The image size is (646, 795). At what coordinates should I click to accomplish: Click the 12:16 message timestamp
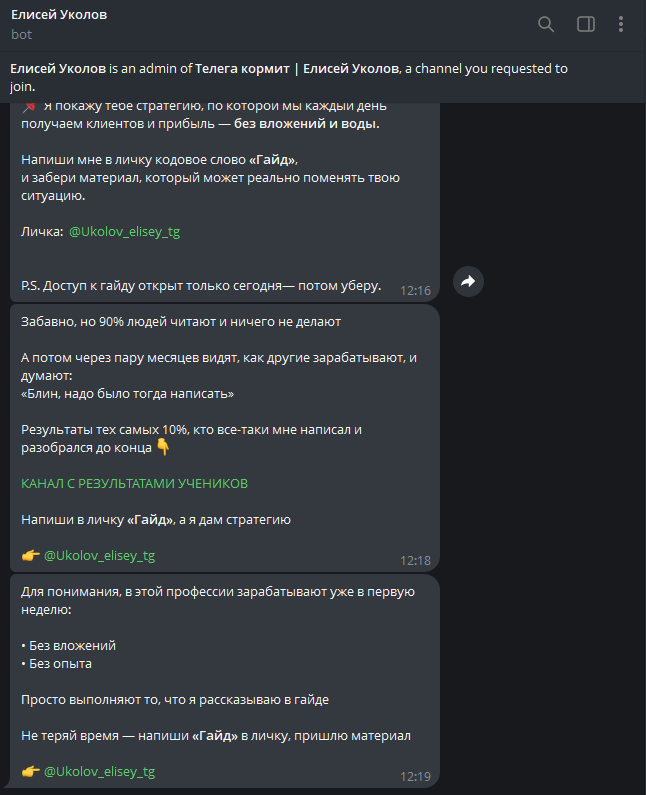(415, 290)
